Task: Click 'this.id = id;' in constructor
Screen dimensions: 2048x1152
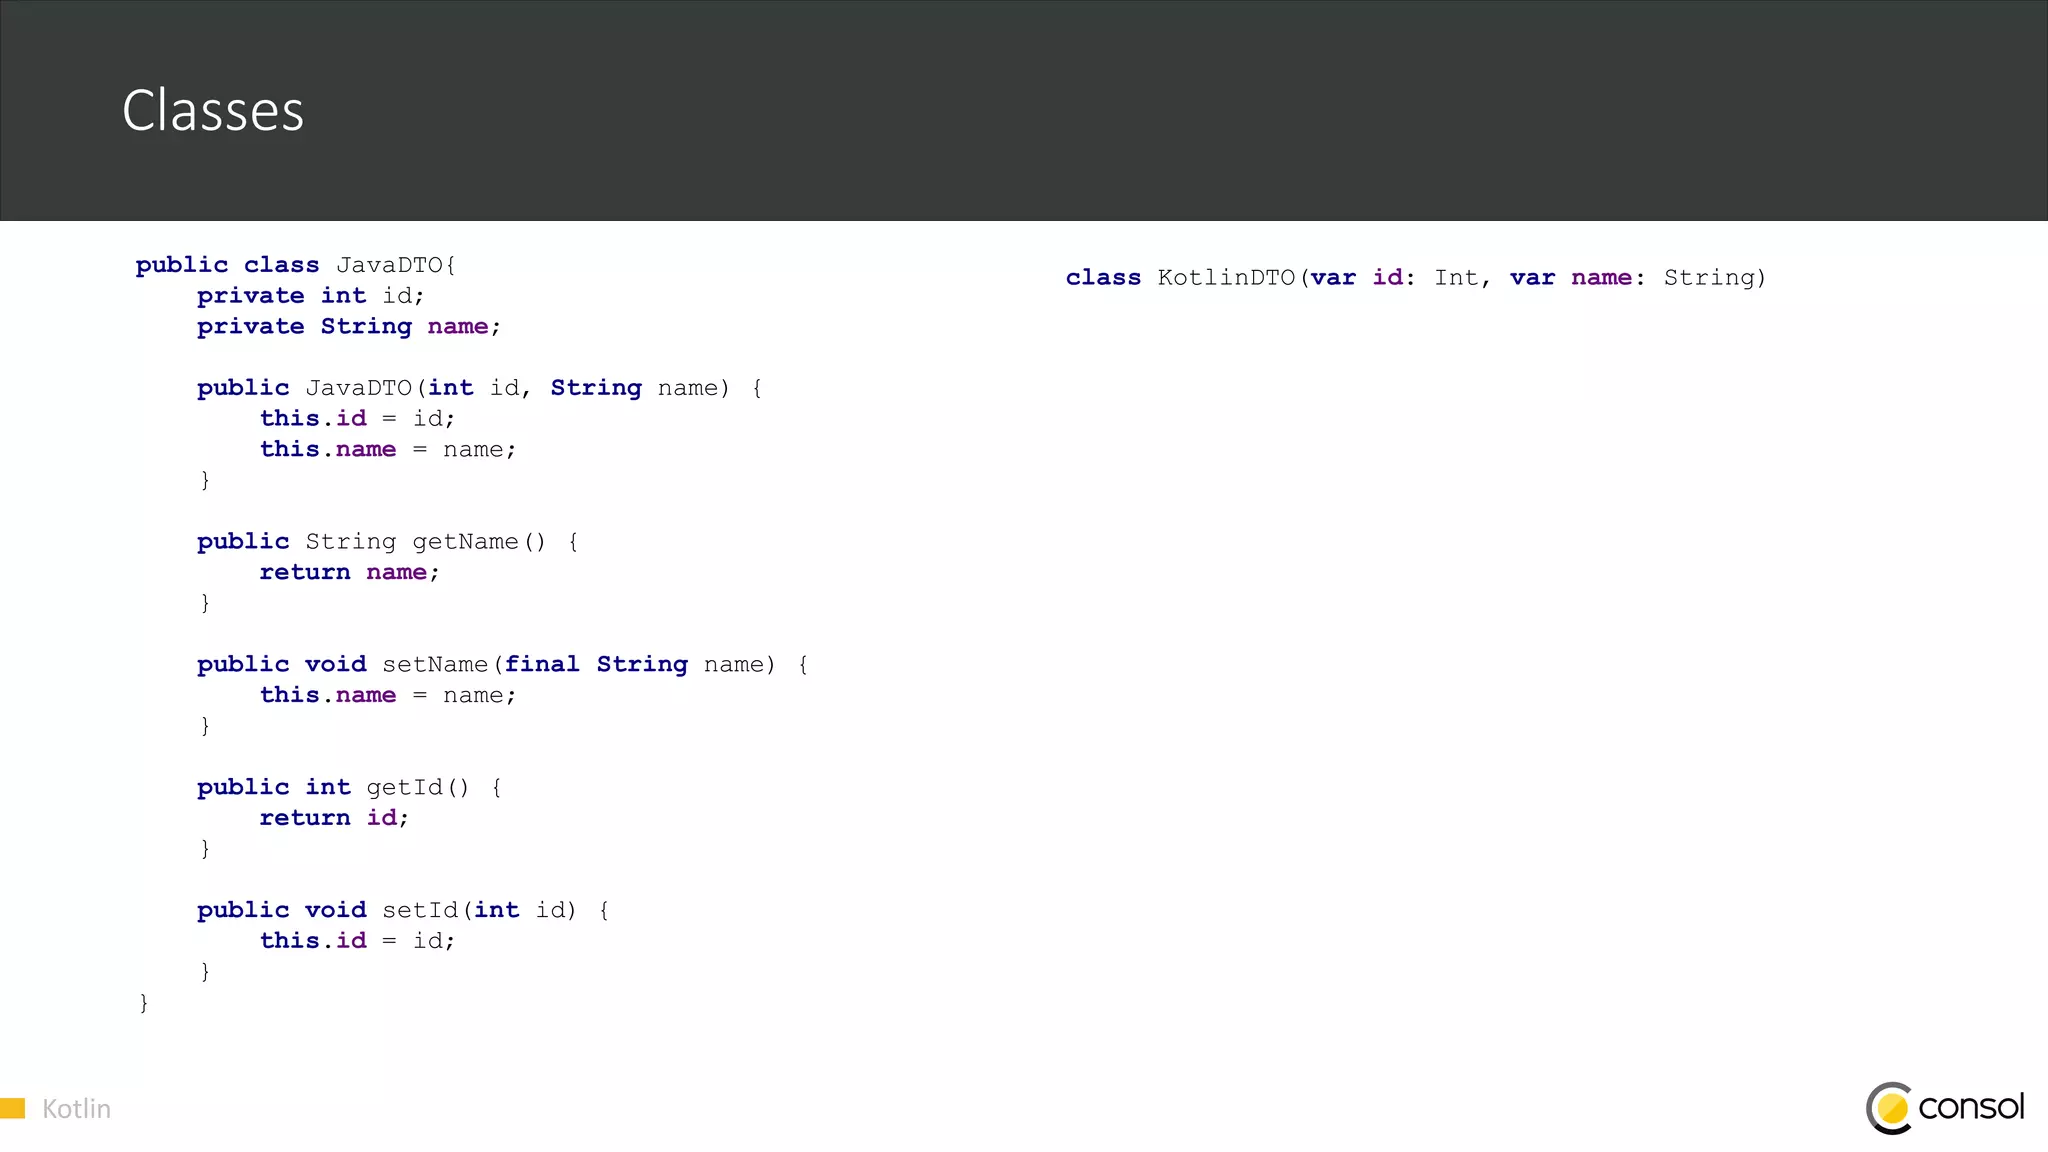Action: coord(358,419)
